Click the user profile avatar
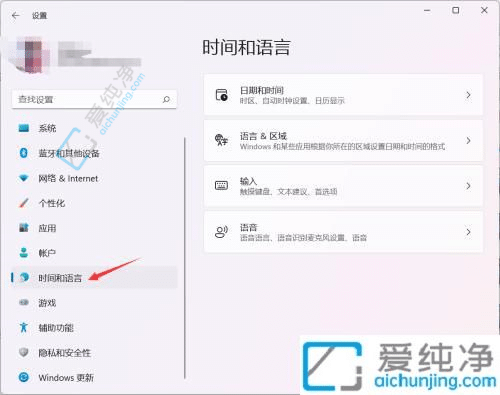The width and height of the screenshot is (500, 395). tap(31, 55)
